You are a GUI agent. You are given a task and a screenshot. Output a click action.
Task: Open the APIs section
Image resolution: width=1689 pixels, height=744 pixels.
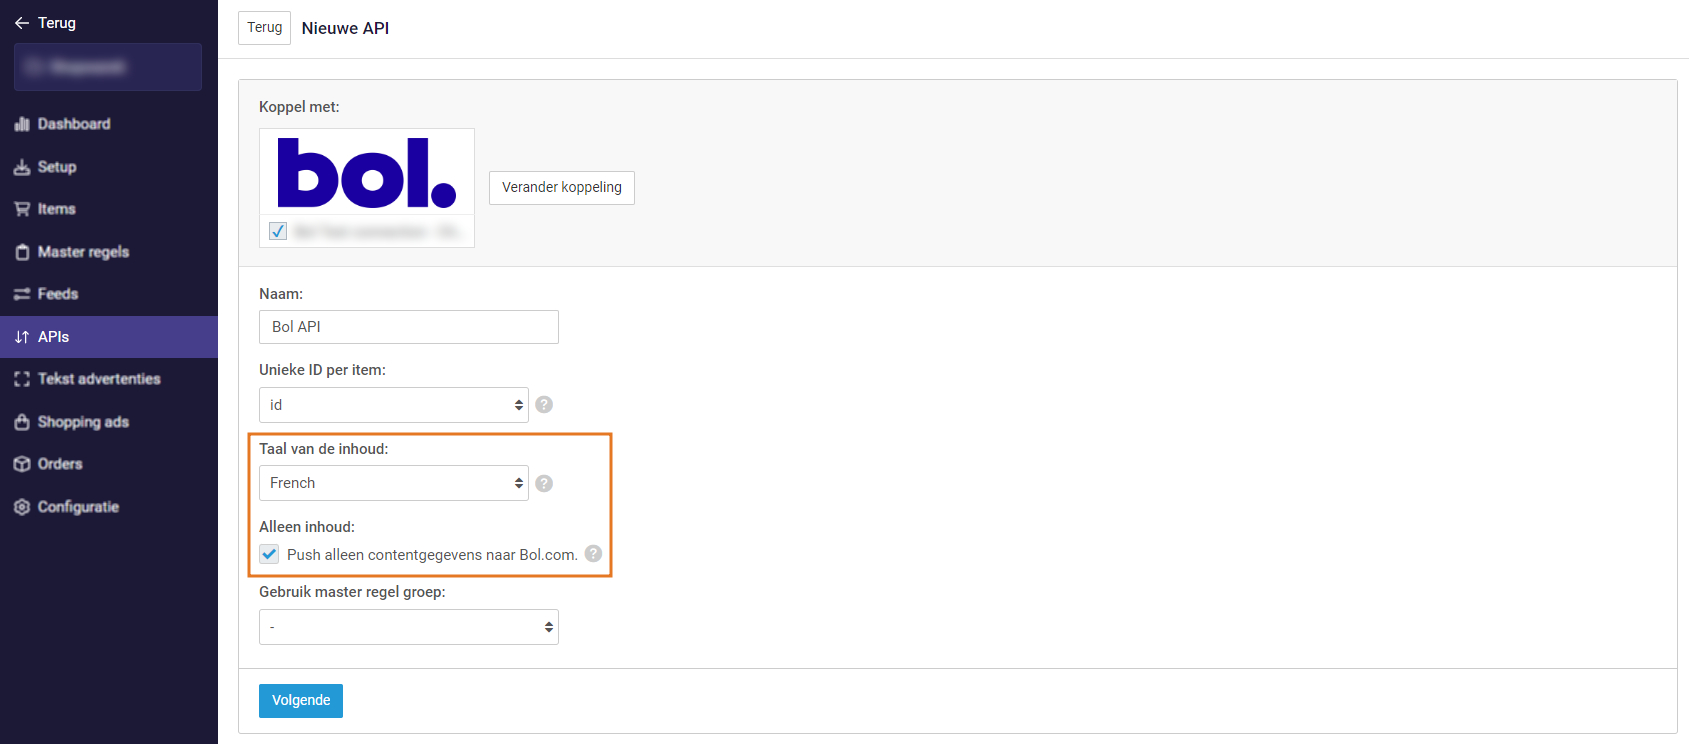pyautogui.click(x=109, y=337)
